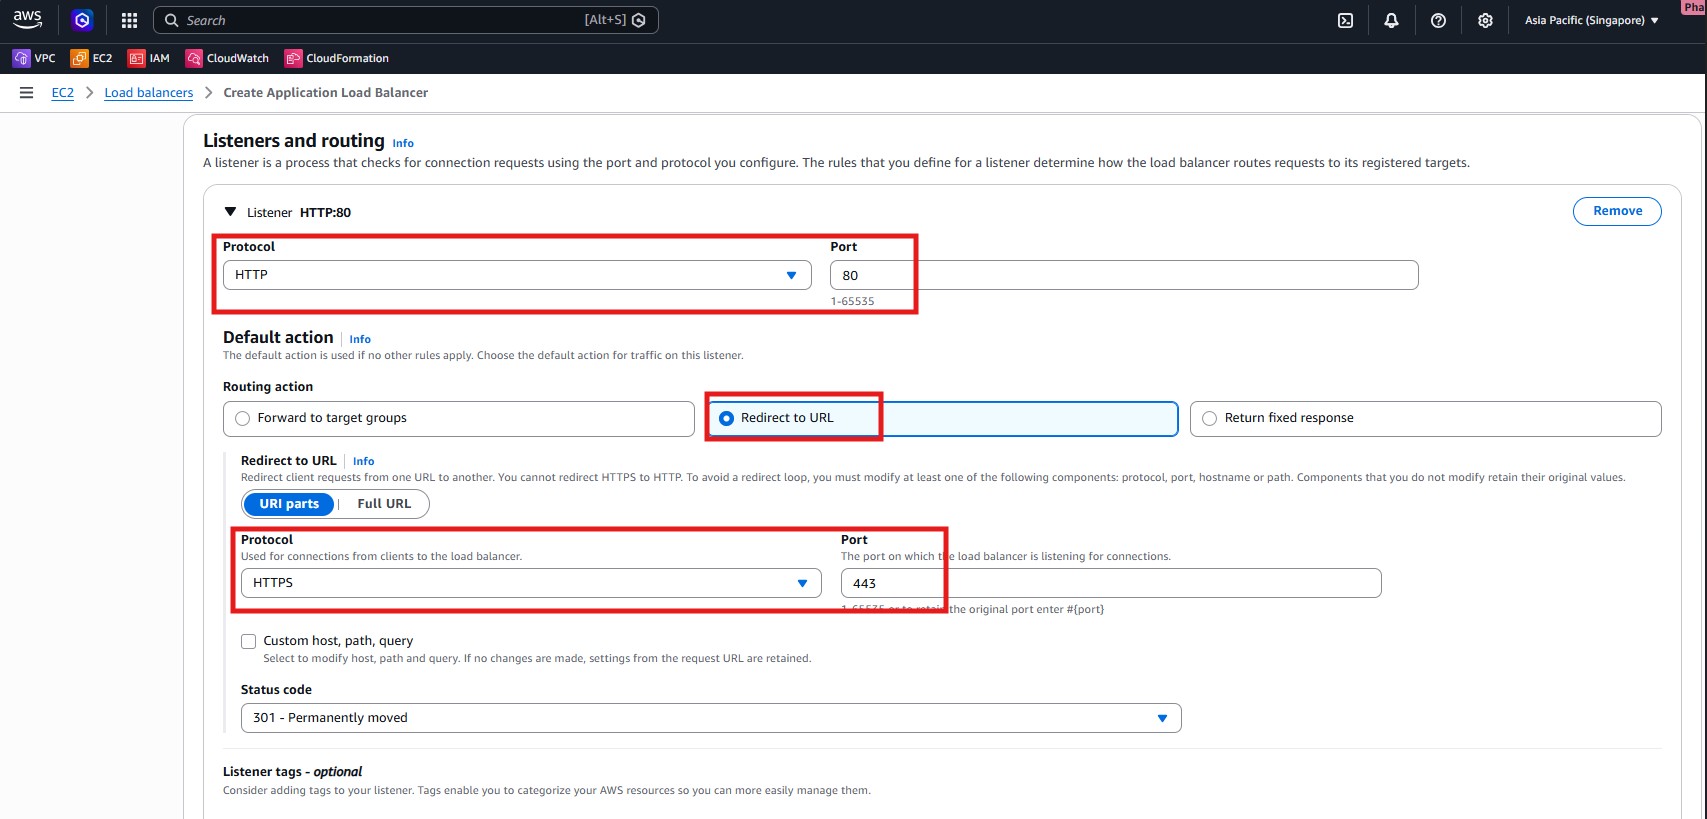The height and width of the screenshot is (819, 1707).
Task: Open the Status code dropdown
Action: tap(710, 718)
